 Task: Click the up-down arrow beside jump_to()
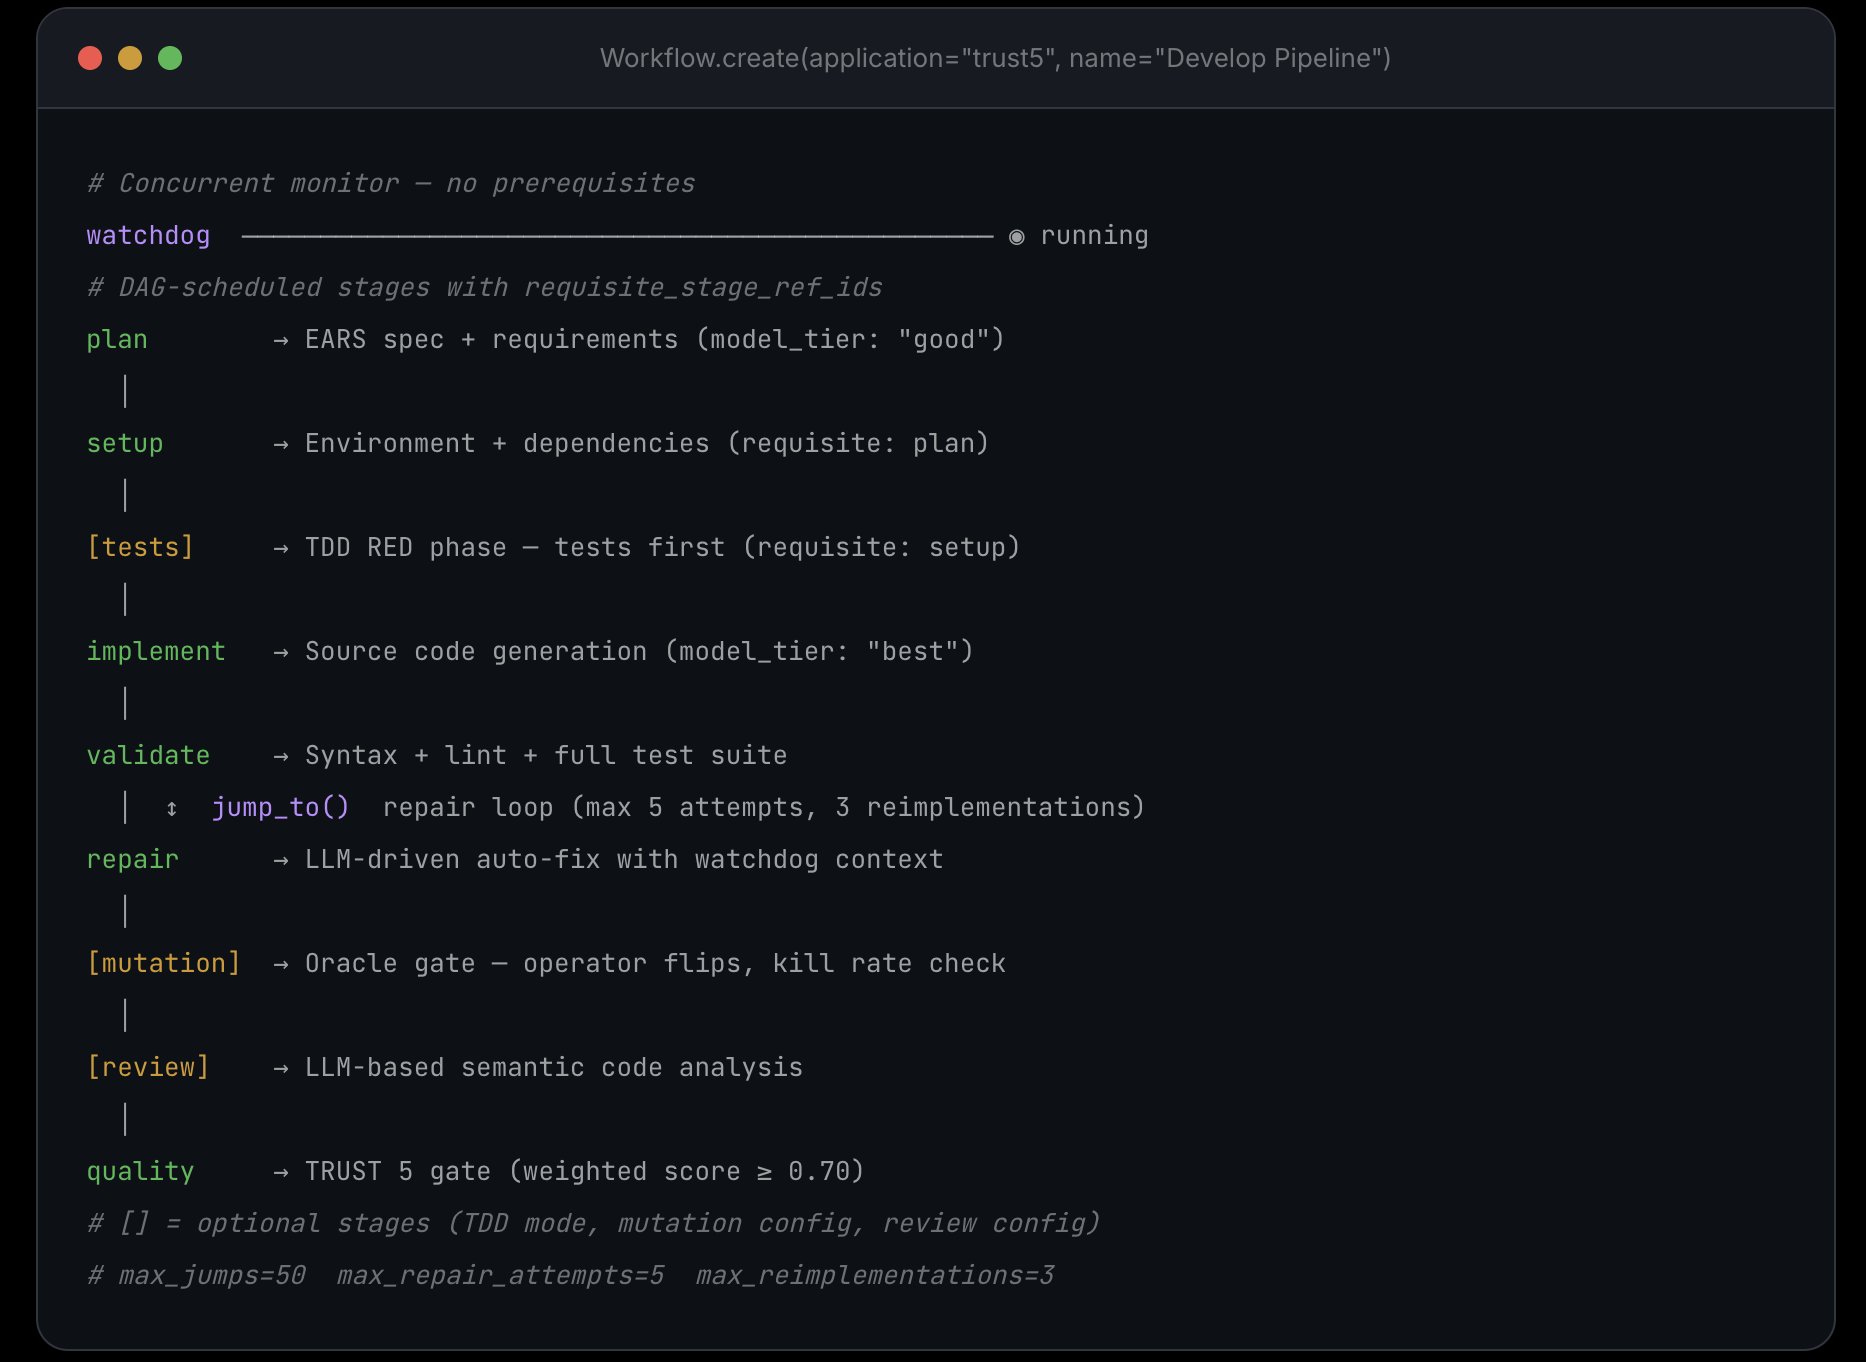click(172, 808)
